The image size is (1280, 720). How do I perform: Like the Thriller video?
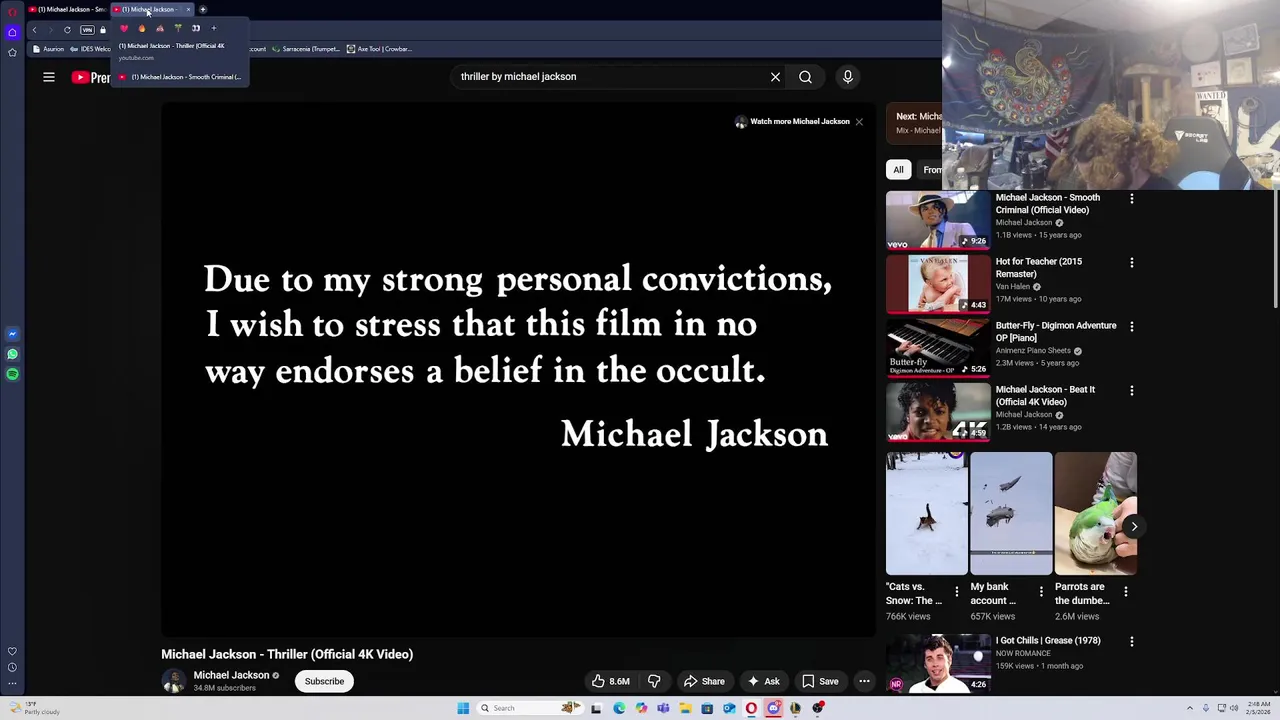pyautogui.click(x=610, y=681)
